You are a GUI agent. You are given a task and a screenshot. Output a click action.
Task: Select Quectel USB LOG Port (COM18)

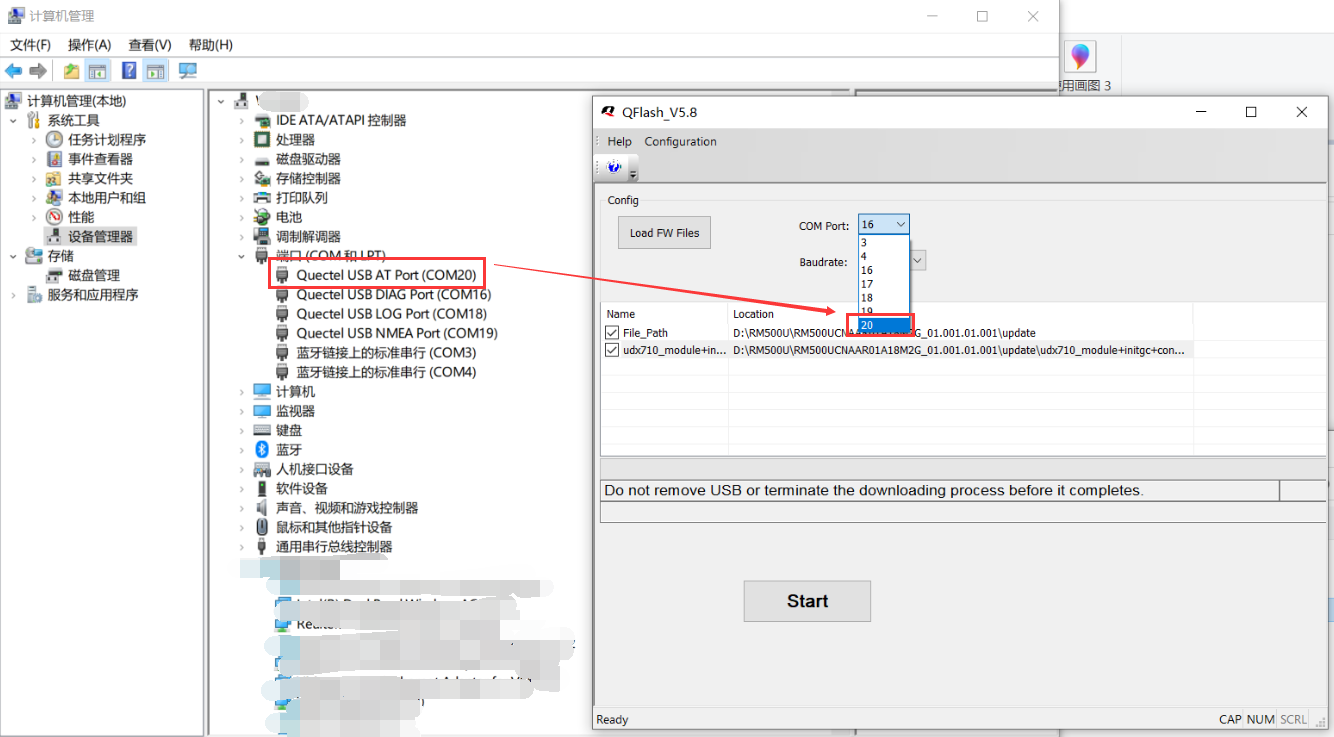click(391, 314)
